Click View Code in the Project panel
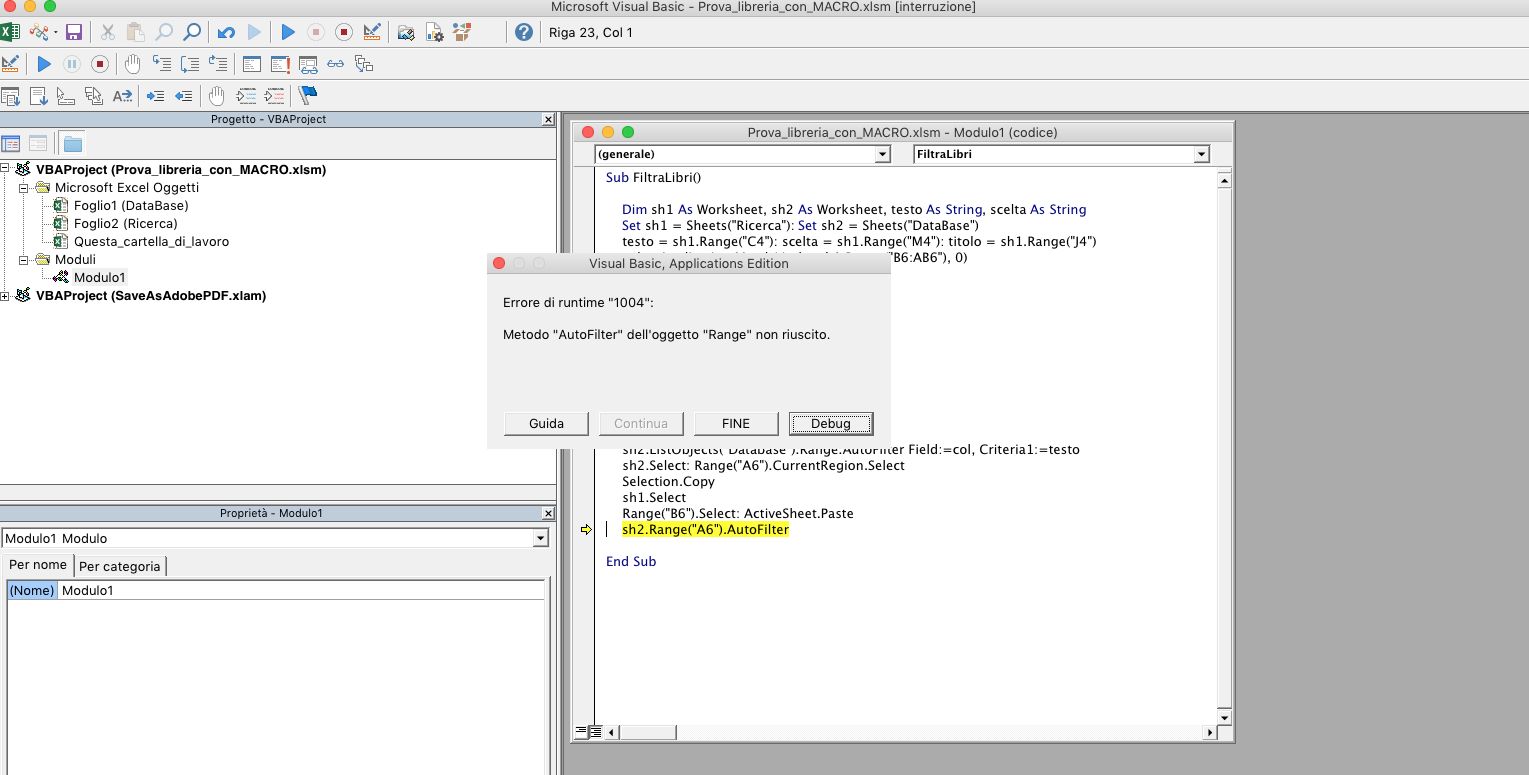This screenshot has height=775, width=1529. pos(11,143)
